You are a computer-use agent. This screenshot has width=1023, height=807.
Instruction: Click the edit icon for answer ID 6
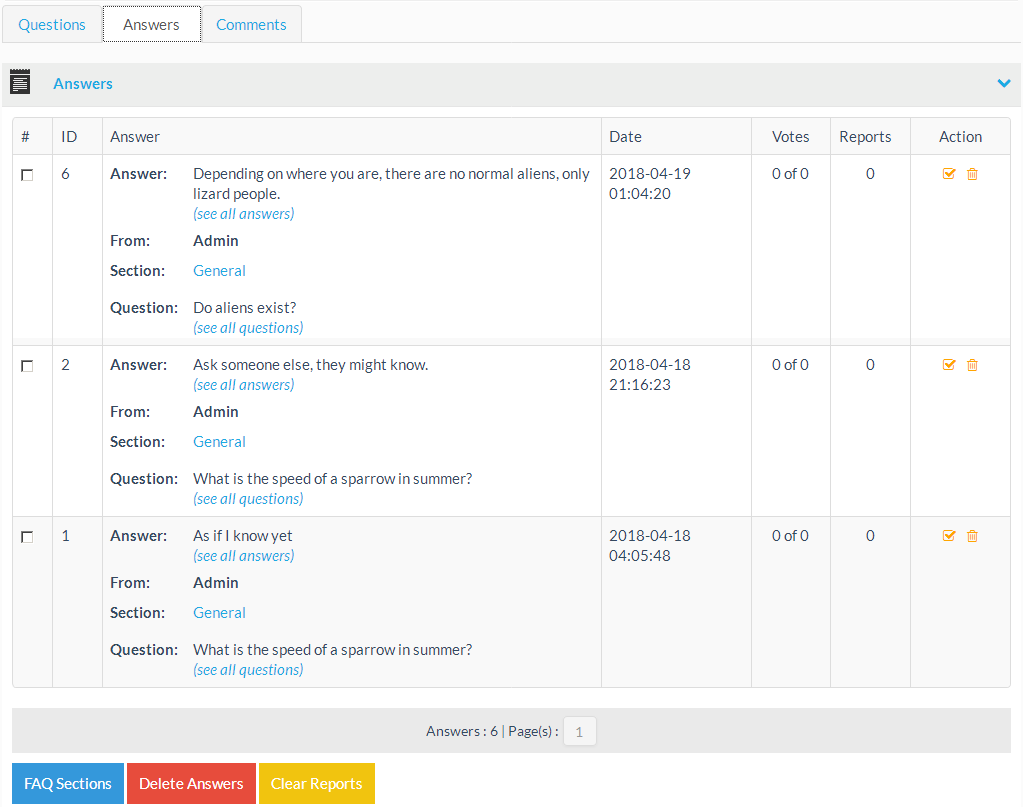tap(949, 174)
